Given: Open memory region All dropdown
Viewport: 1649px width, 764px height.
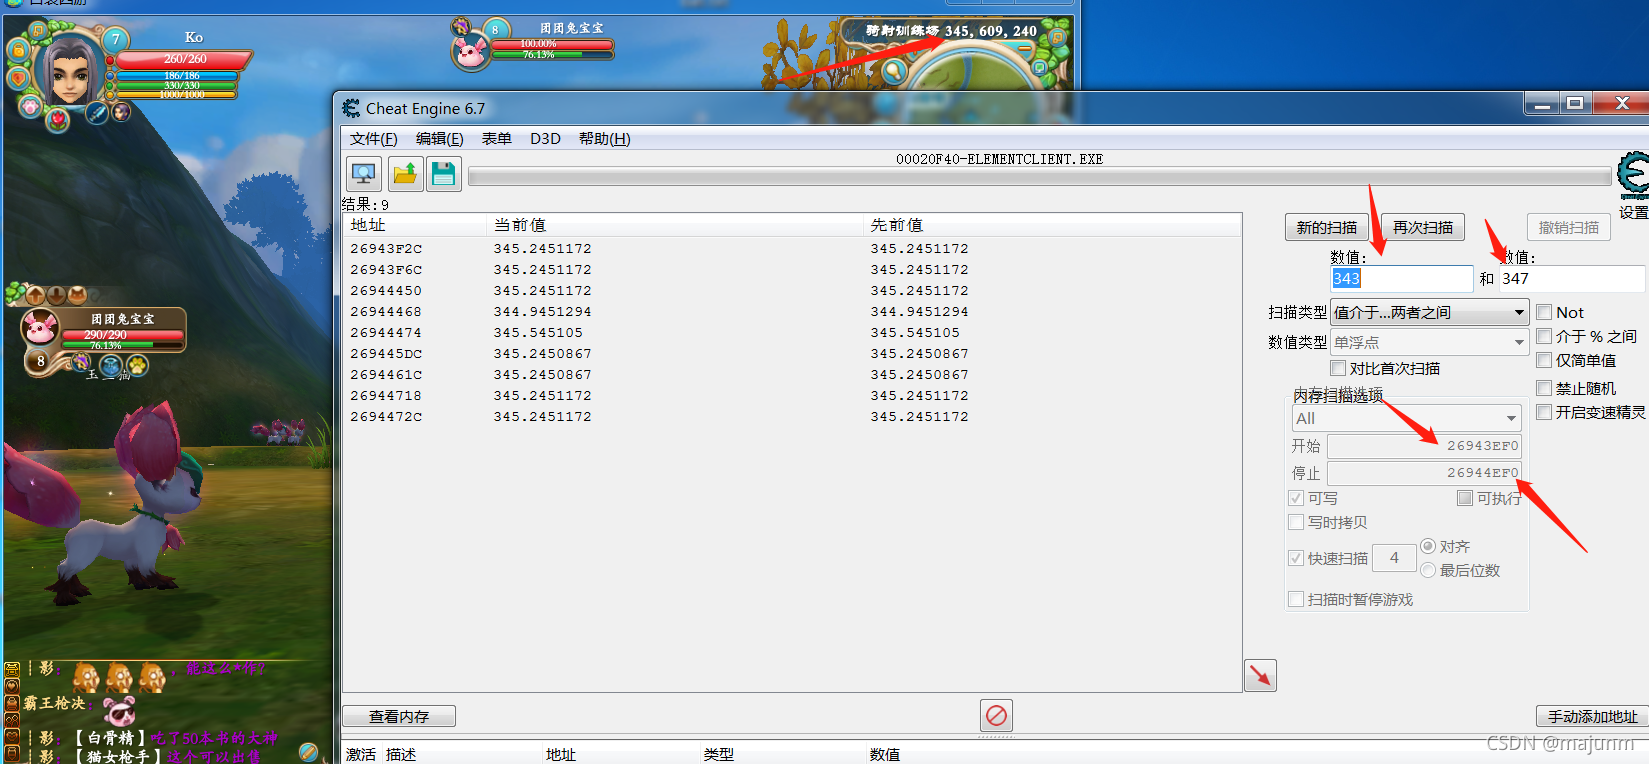Looking at the screenshot, I should (x=1407, y=418).
